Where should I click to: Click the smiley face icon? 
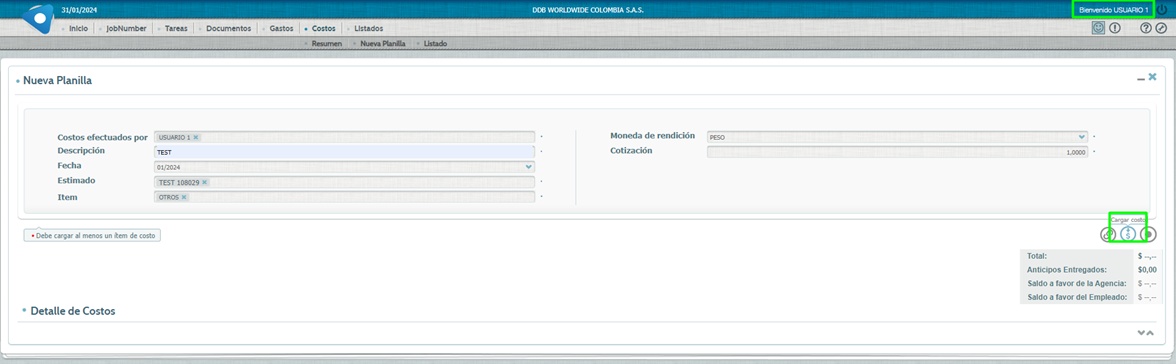1099,29
